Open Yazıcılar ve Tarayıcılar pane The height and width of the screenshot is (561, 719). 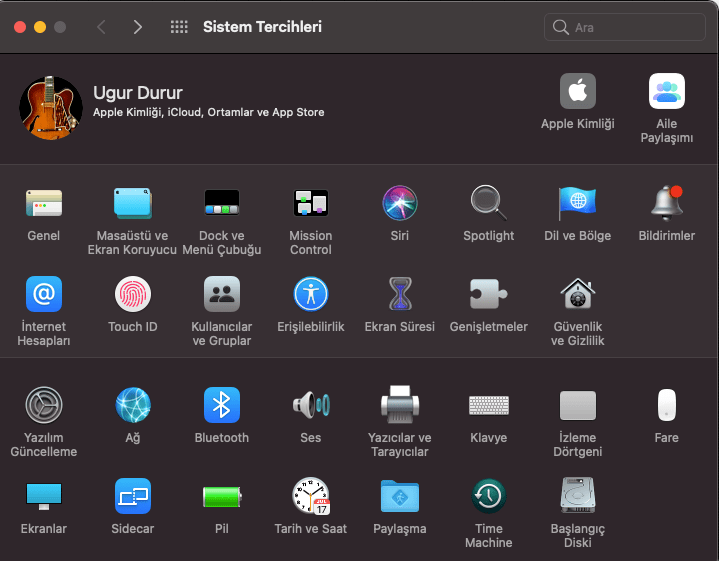click(x=399, y=404)
